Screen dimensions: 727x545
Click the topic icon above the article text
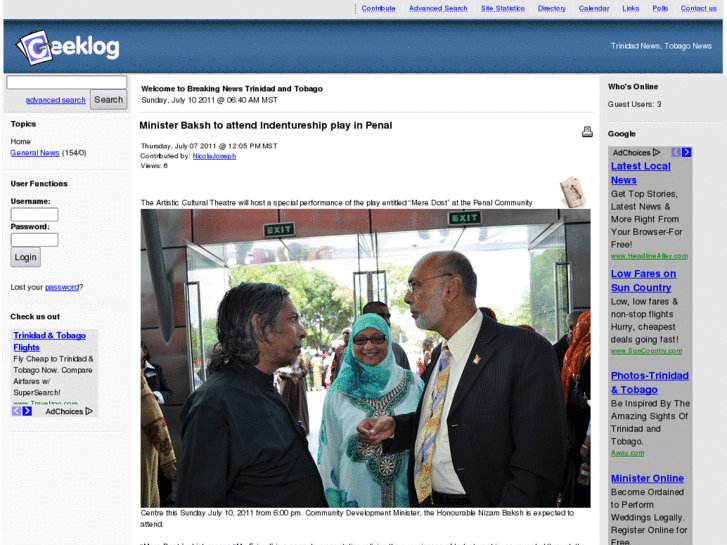tap(573, 192)
